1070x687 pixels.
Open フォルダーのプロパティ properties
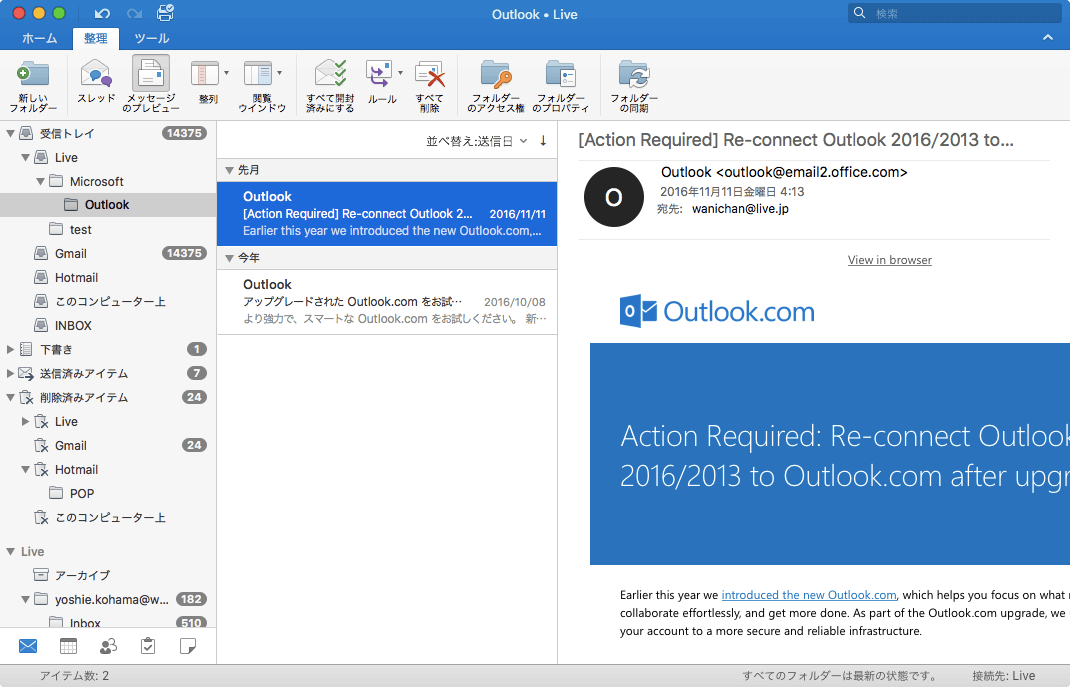(x=560, y=85)
